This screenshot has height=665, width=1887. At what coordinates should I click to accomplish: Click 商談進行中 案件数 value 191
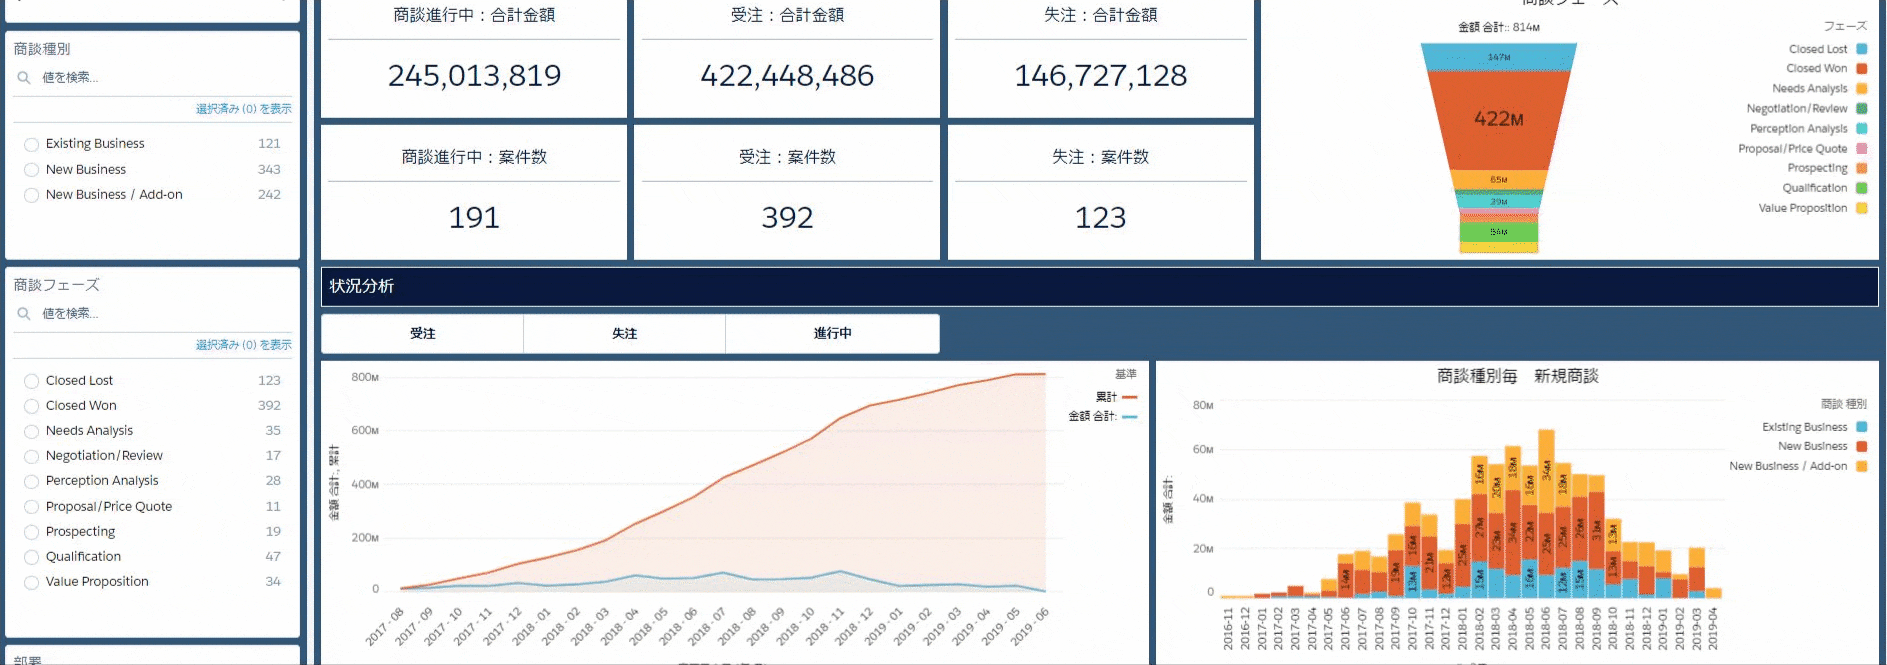(474, 218)
